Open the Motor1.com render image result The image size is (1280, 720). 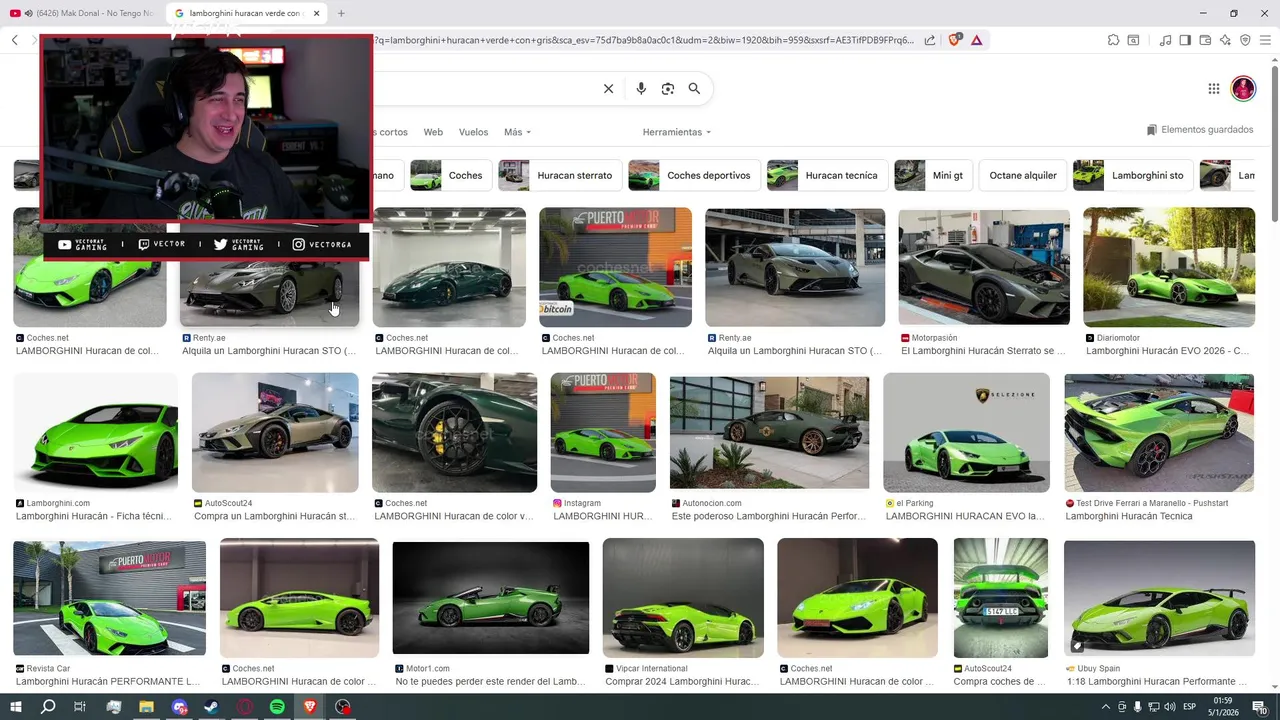pyautogui.click(x=491, y=598)
